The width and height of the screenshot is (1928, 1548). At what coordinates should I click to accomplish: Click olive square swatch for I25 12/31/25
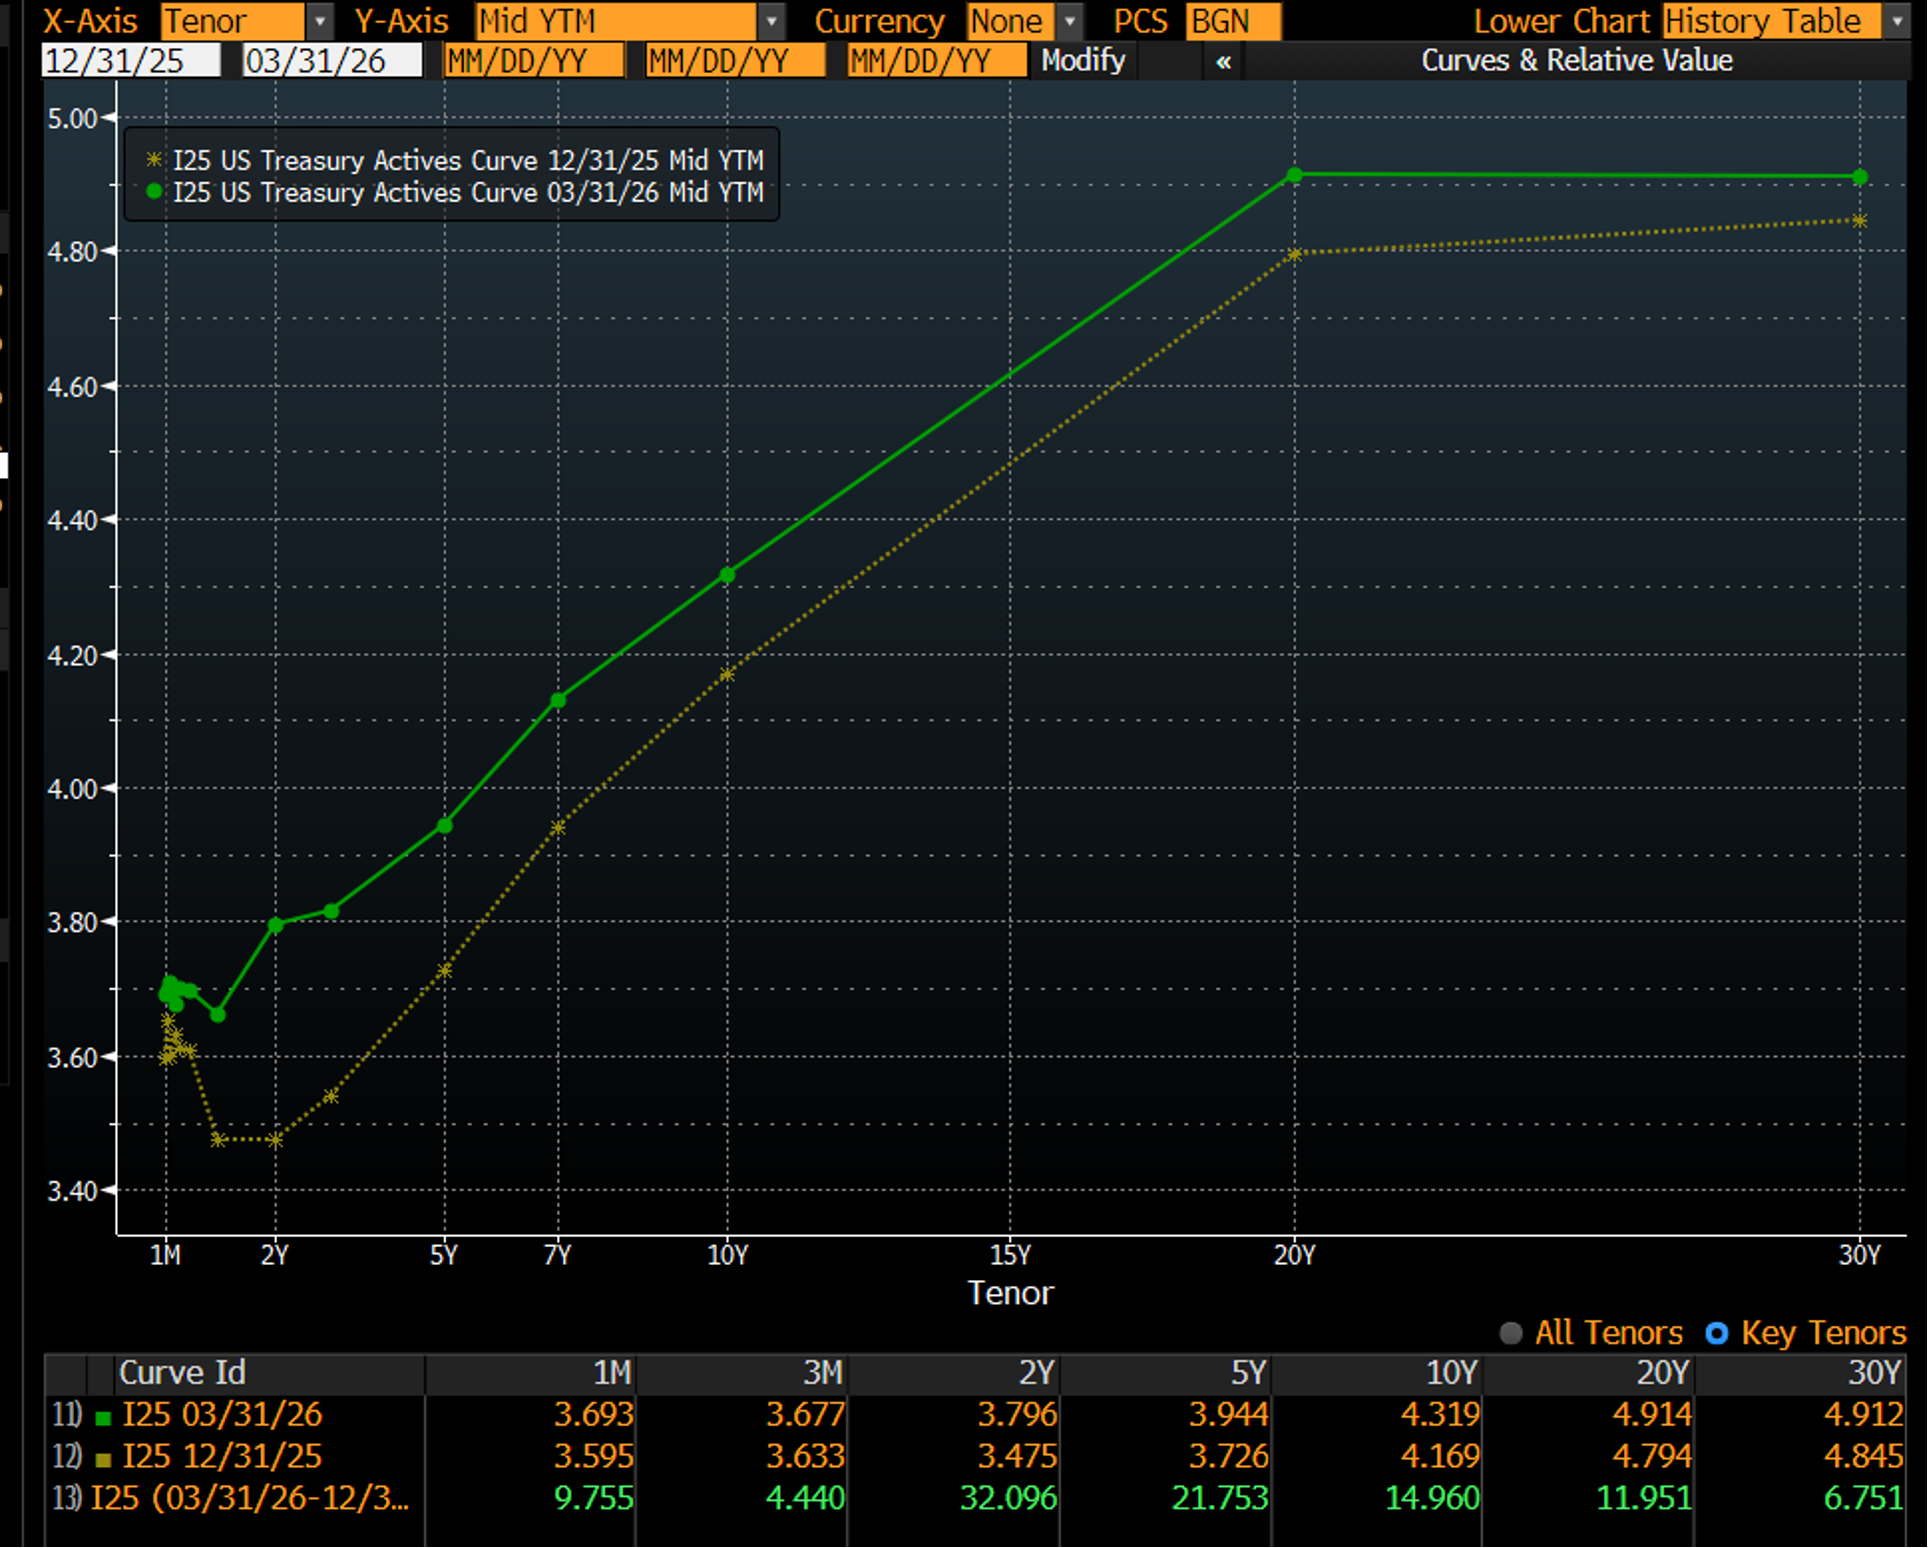(x=102, y=1459)
